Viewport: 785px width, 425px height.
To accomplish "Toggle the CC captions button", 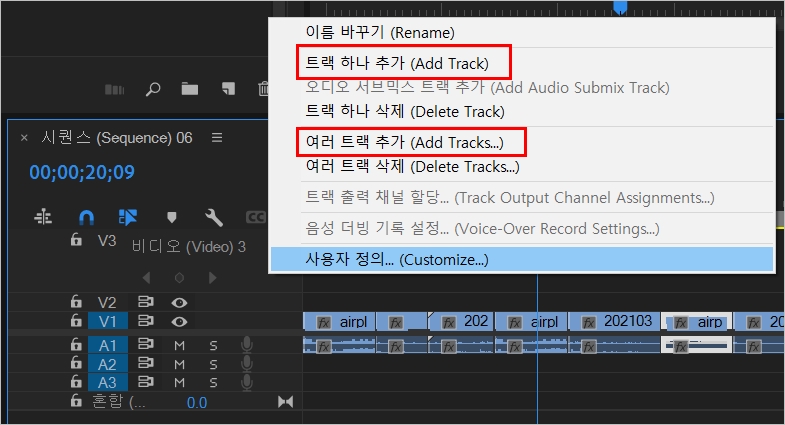I will tap(255, 217).
